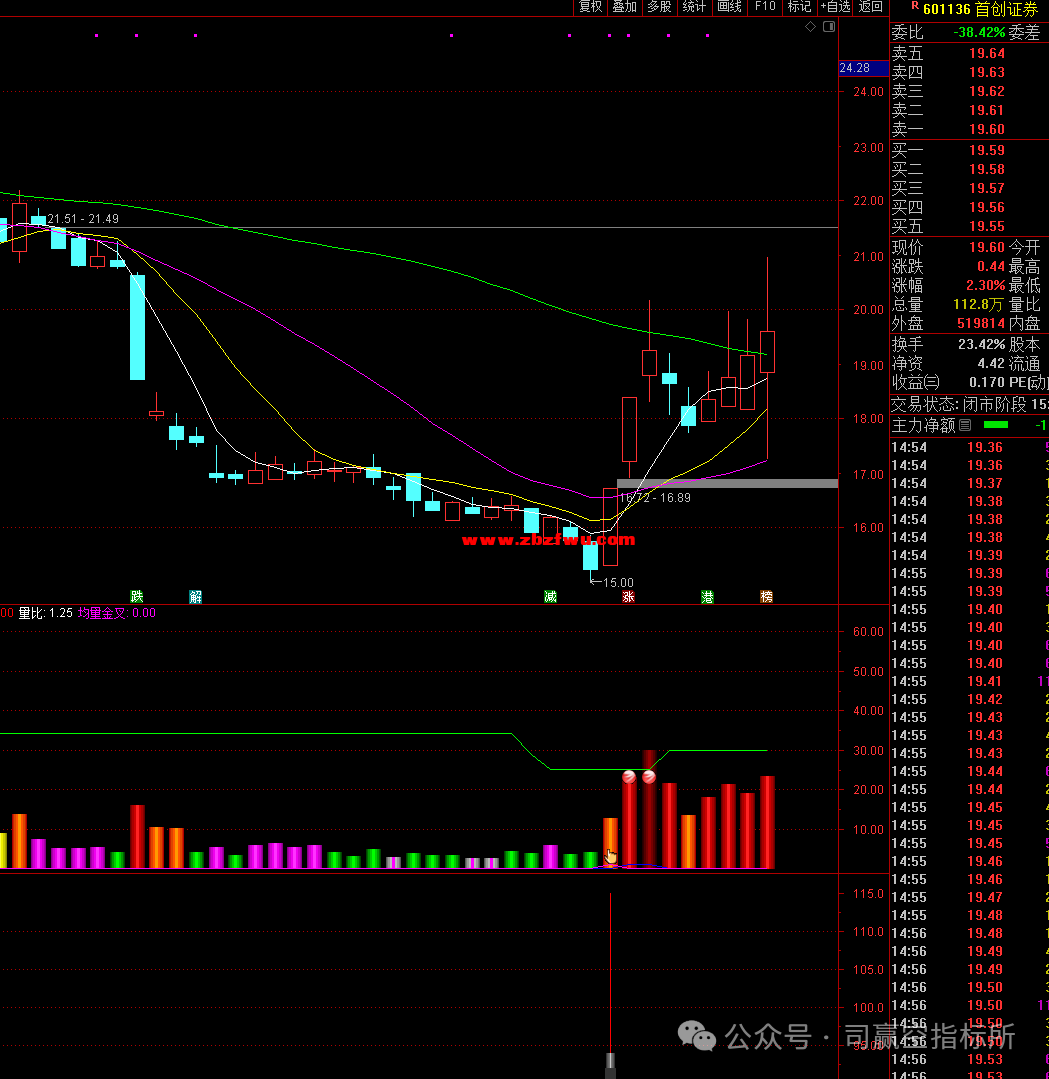The width and height of the screenshot is (1049, 1079).
Task: Click the gray 16.72 - 16.89 gap band
Action: pos(728,484)
